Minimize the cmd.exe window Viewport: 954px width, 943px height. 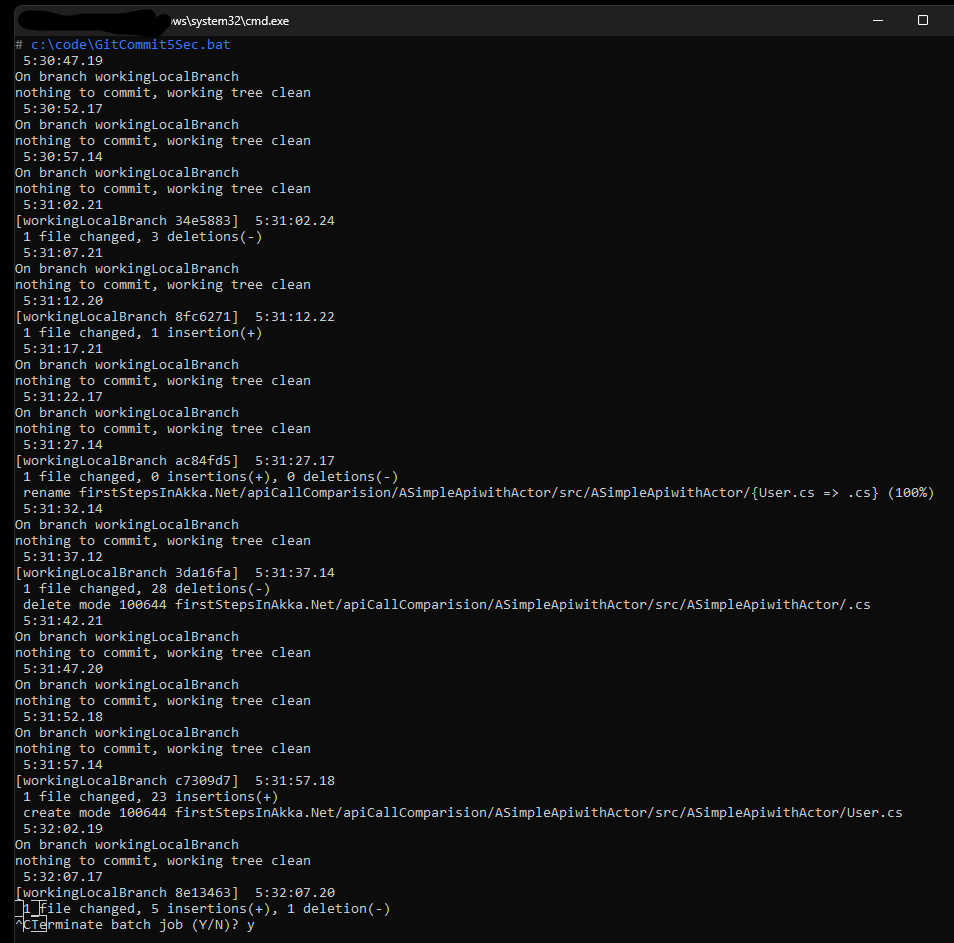click(877, 21)
